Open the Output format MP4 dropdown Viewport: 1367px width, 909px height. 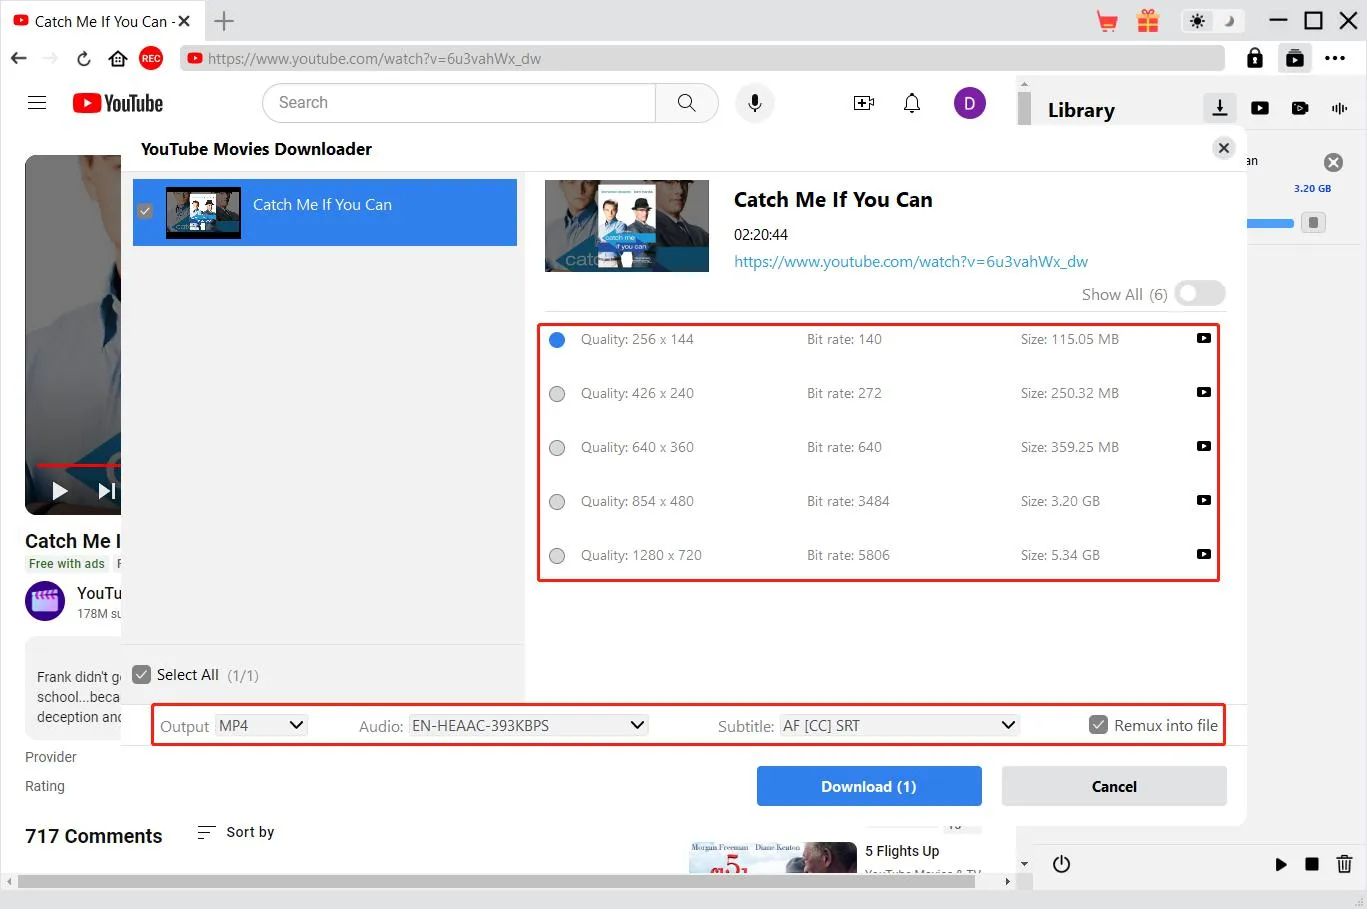[x=262, y=726]
